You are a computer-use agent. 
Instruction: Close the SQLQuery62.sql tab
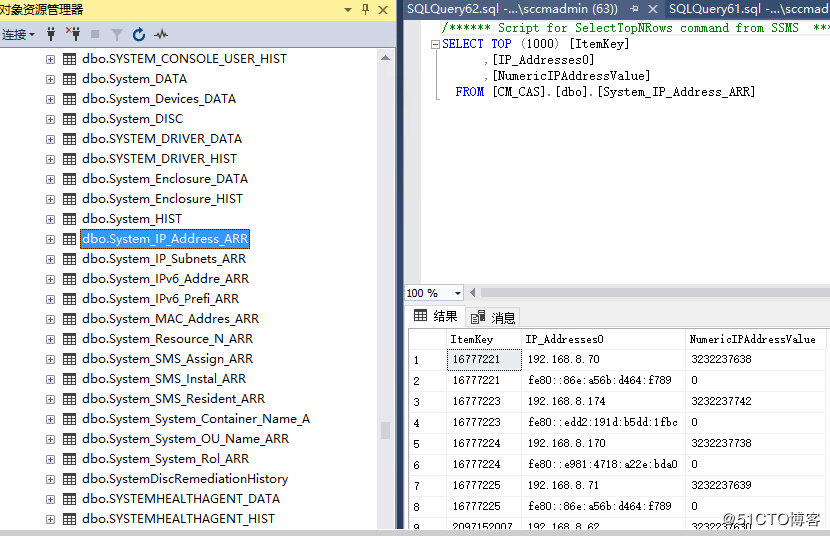tap(653, 9)
